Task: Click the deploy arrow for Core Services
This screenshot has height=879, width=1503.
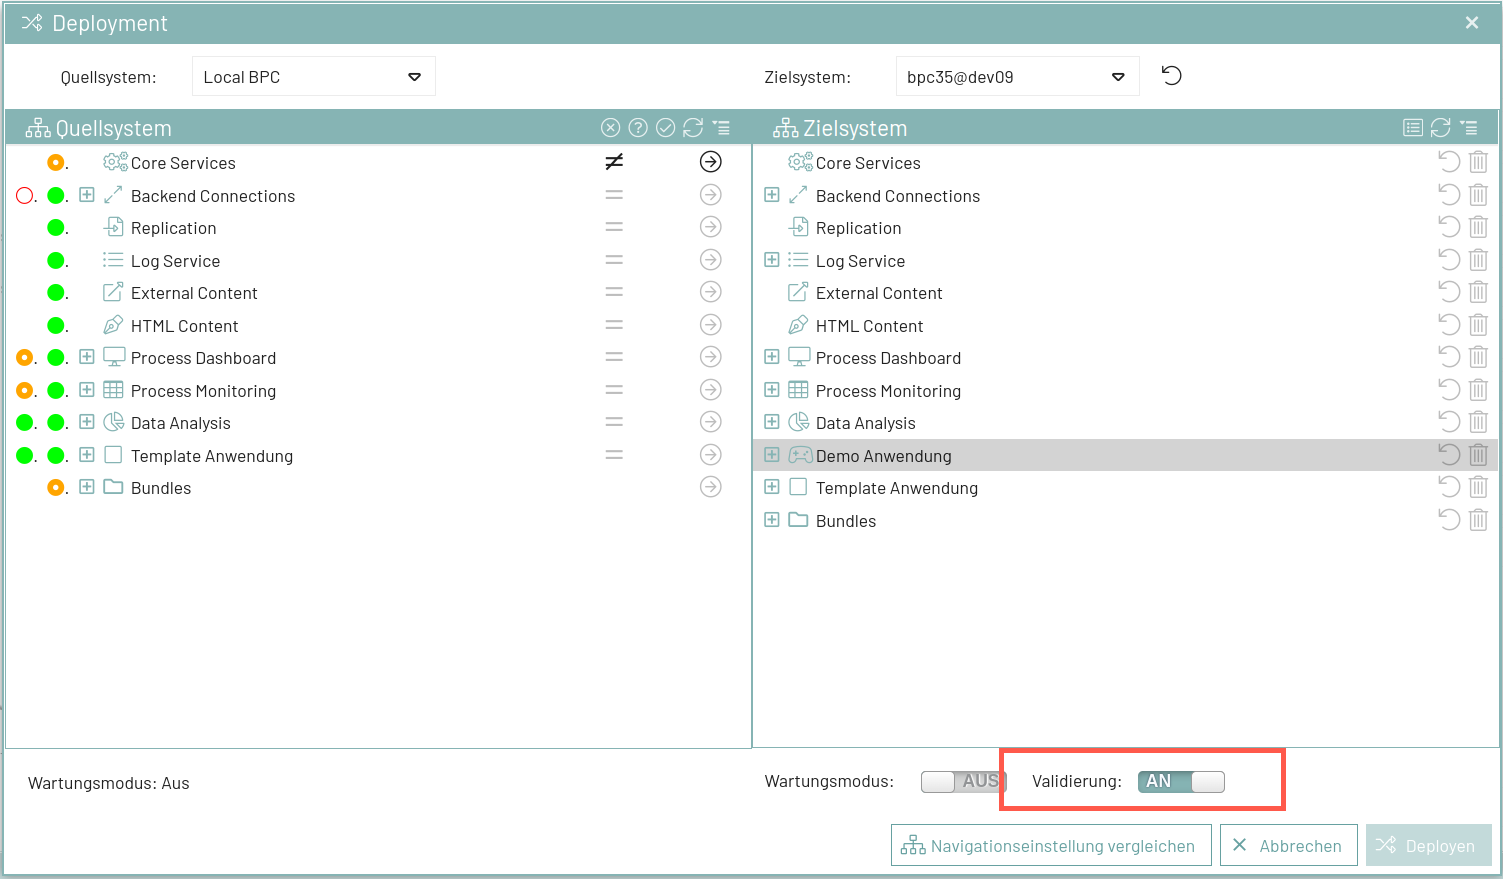Action: (711, 162)
